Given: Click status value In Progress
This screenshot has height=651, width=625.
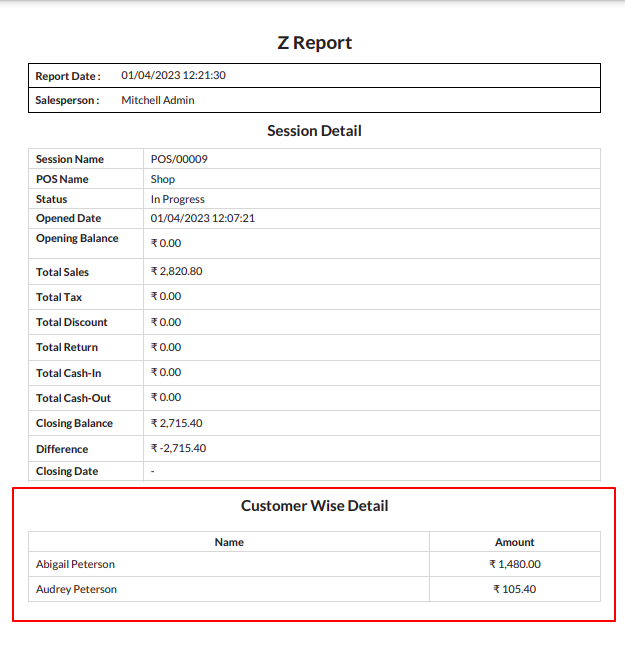Looking at the screenshot, I should coord(178,199).
